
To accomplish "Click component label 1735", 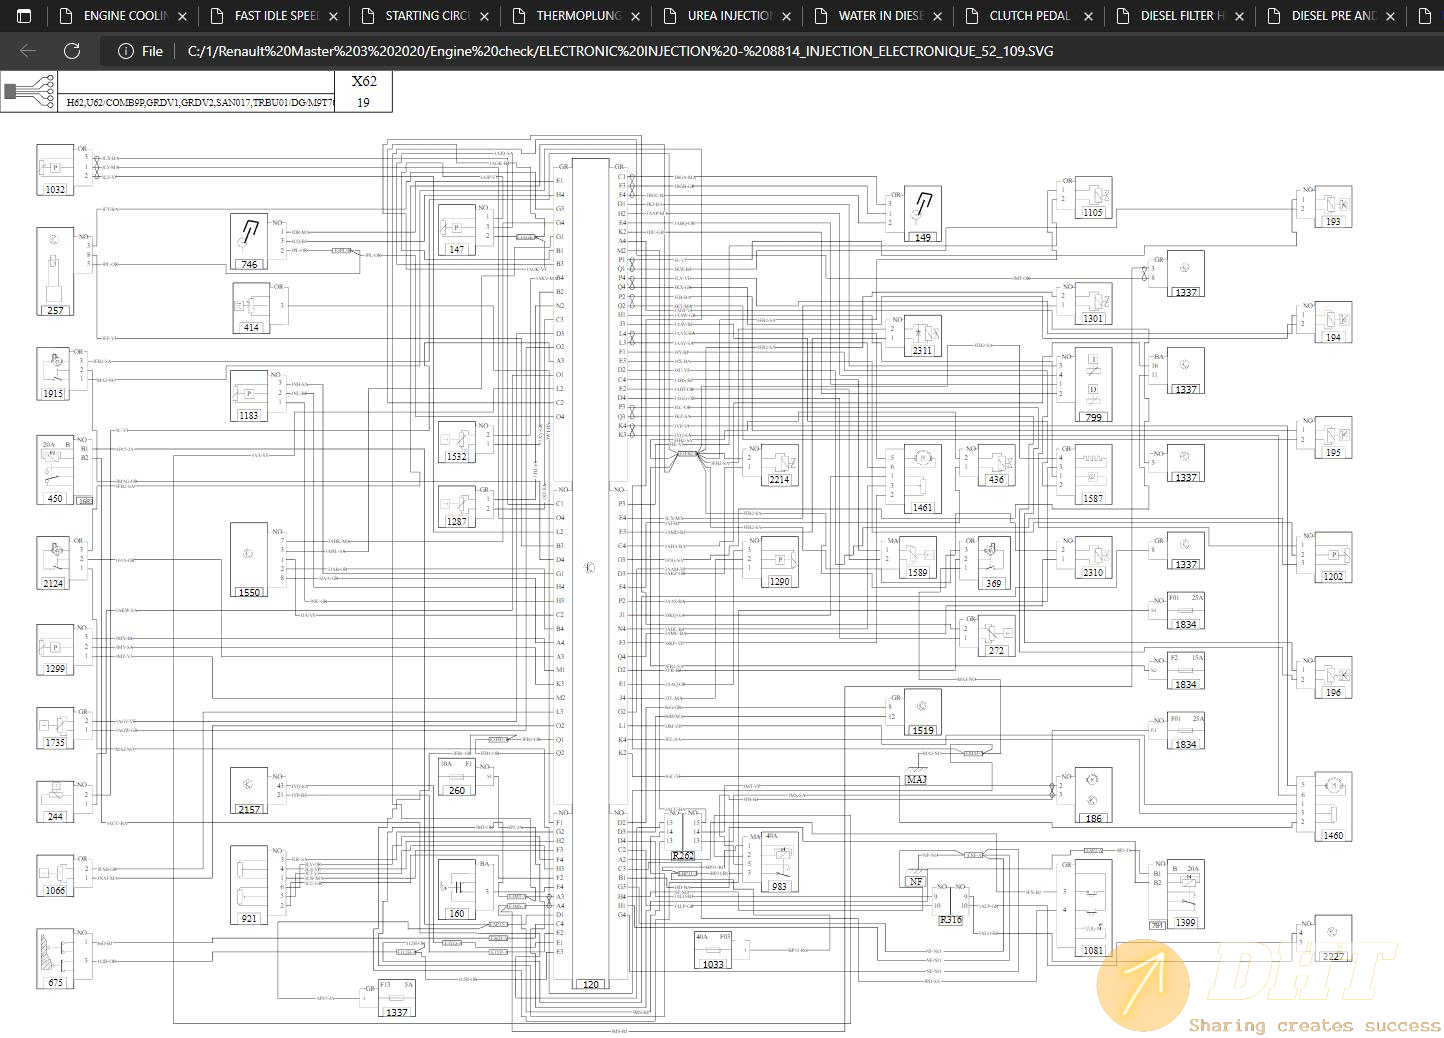I will click(55, 742).
